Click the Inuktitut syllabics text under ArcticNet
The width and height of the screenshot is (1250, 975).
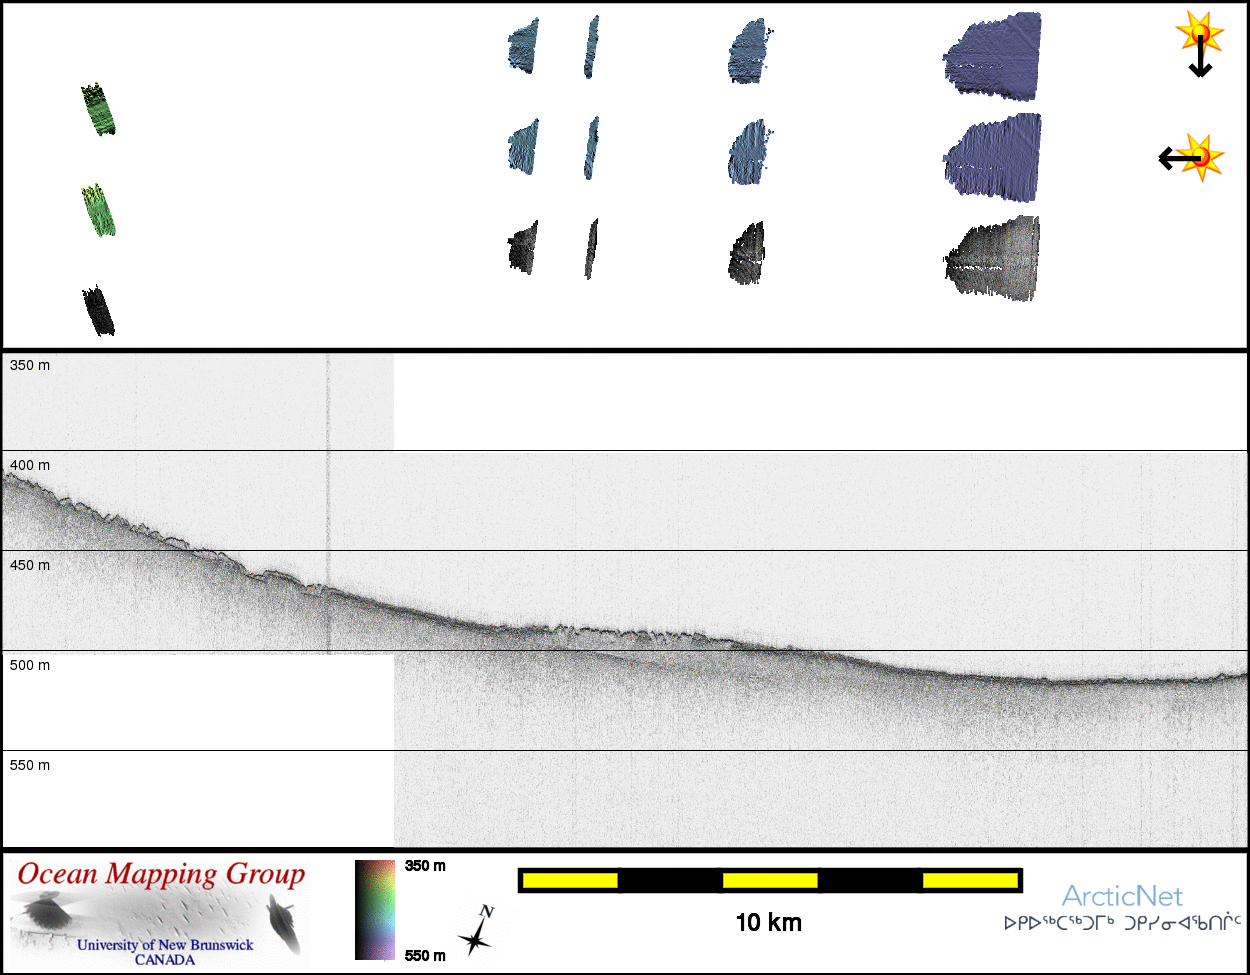pos(1122,923)
